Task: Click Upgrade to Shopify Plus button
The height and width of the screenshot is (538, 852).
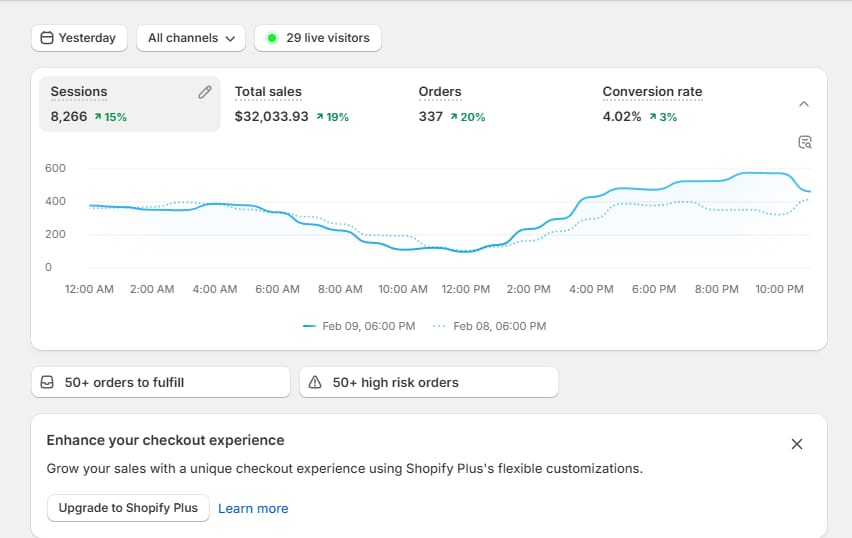Action: (x=128, y=508)
